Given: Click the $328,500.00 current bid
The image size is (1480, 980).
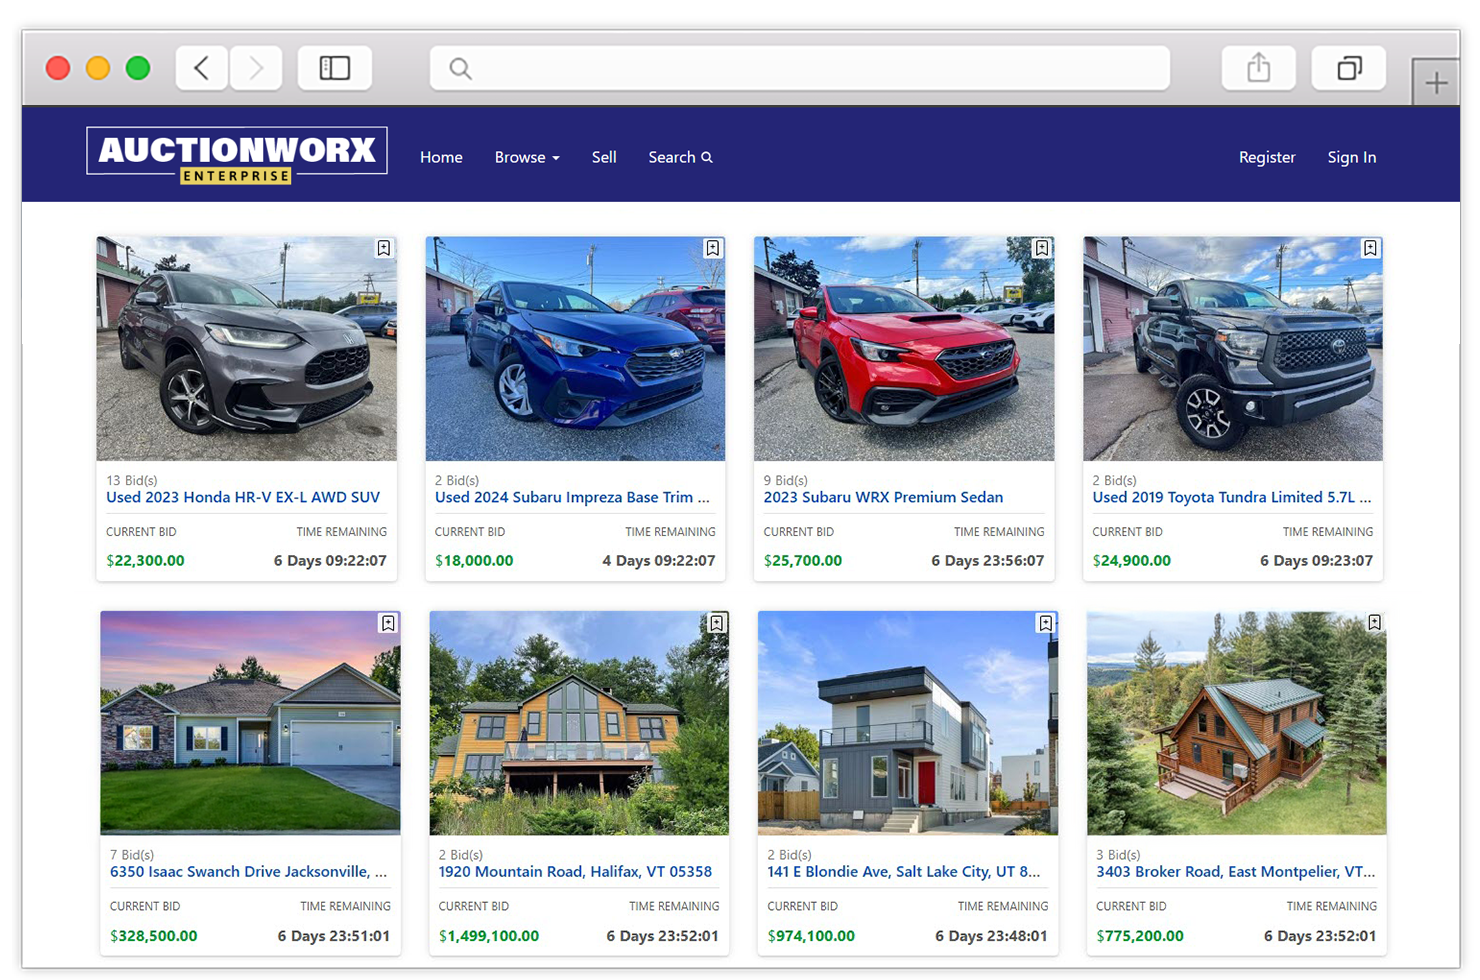Looking at the screenshot, I should point(154,936).
